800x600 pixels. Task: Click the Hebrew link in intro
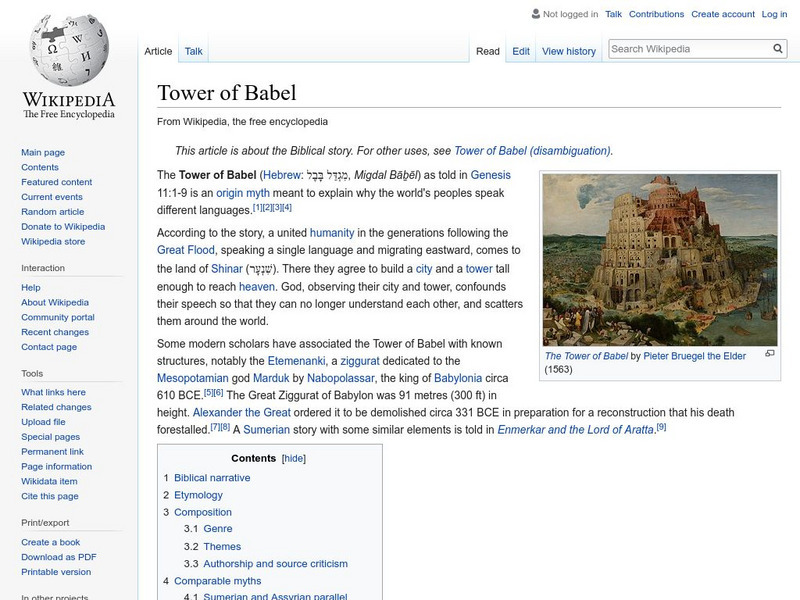click(282, 175)
